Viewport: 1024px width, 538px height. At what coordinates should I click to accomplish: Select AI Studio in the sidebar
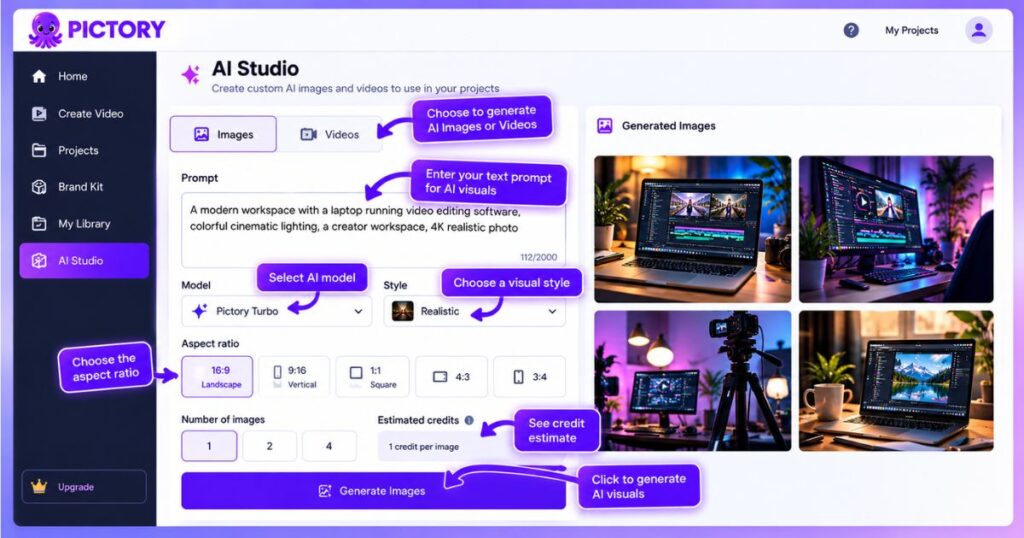(x=84, y=261)
